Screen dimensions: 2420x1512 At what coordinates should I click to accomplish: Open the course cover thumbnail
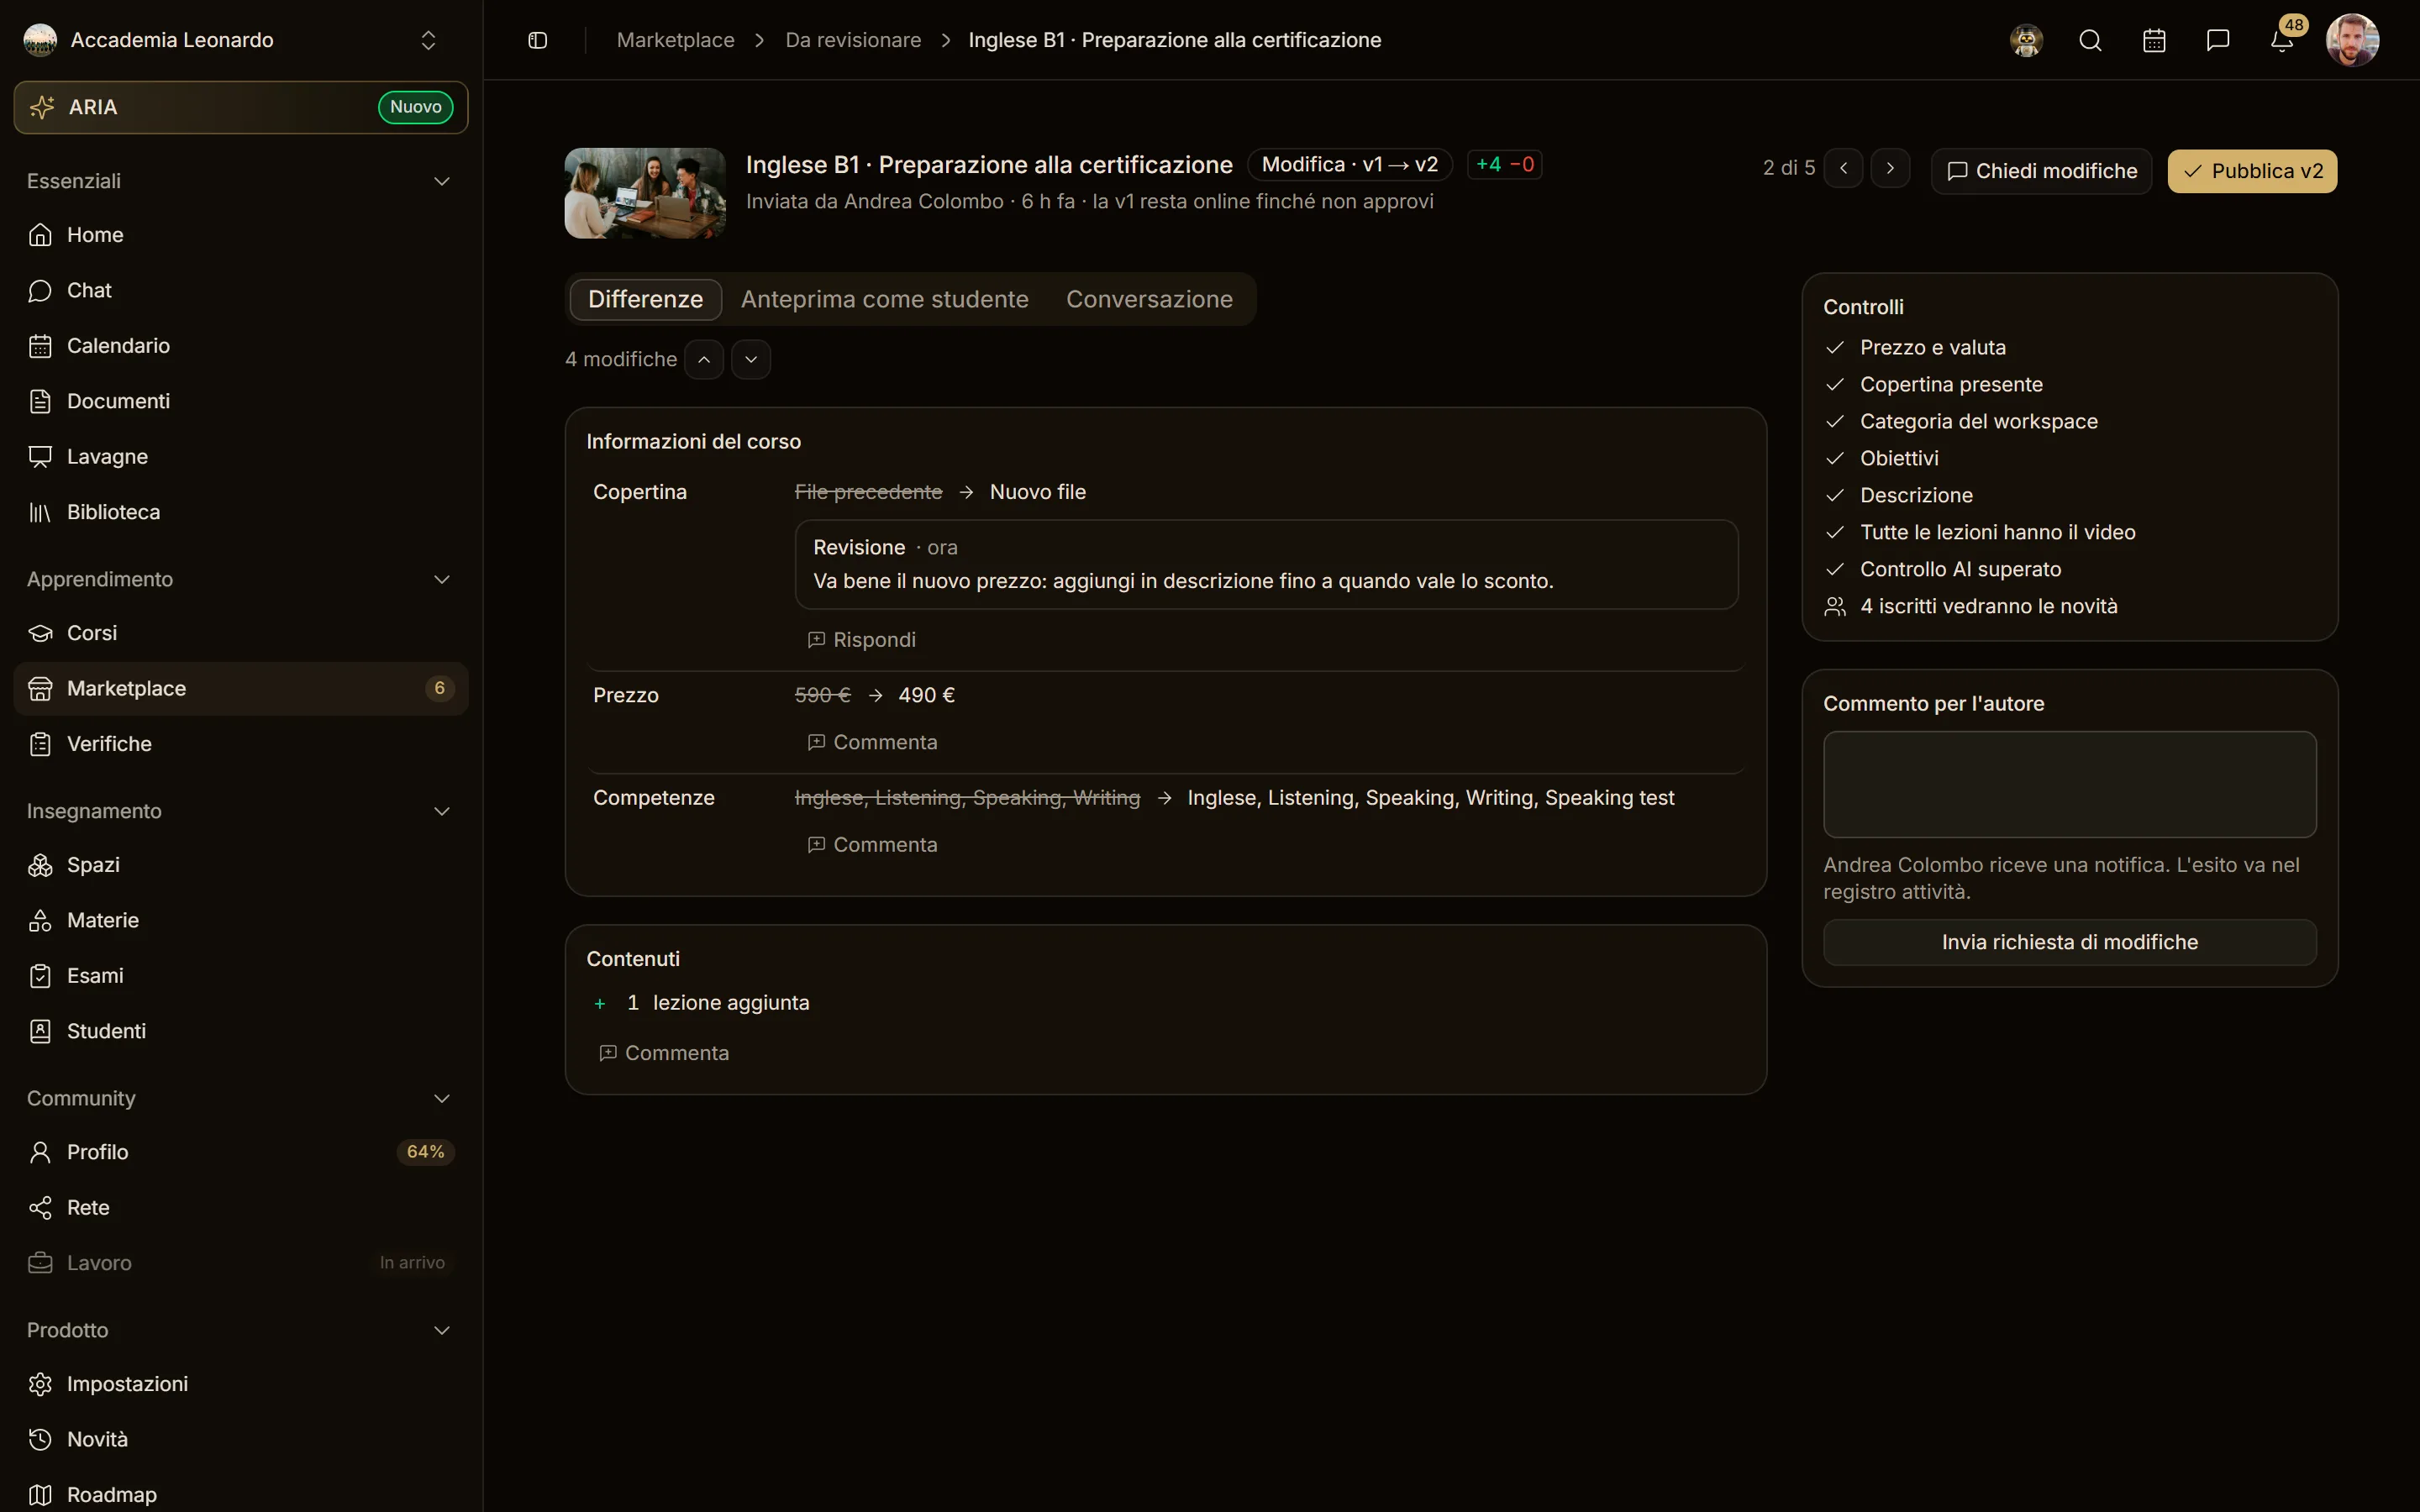(645, 193)
